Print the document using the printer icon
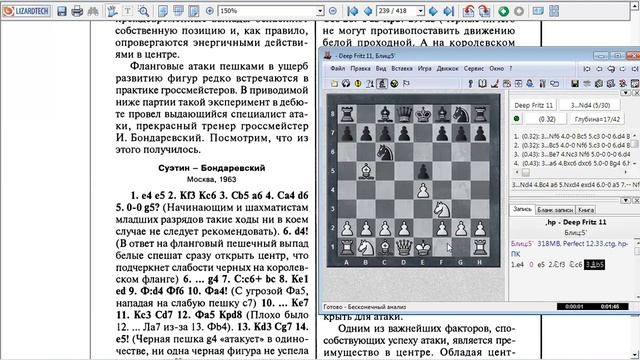This screenshot has height=360, width=640. [x=77, y=11]
